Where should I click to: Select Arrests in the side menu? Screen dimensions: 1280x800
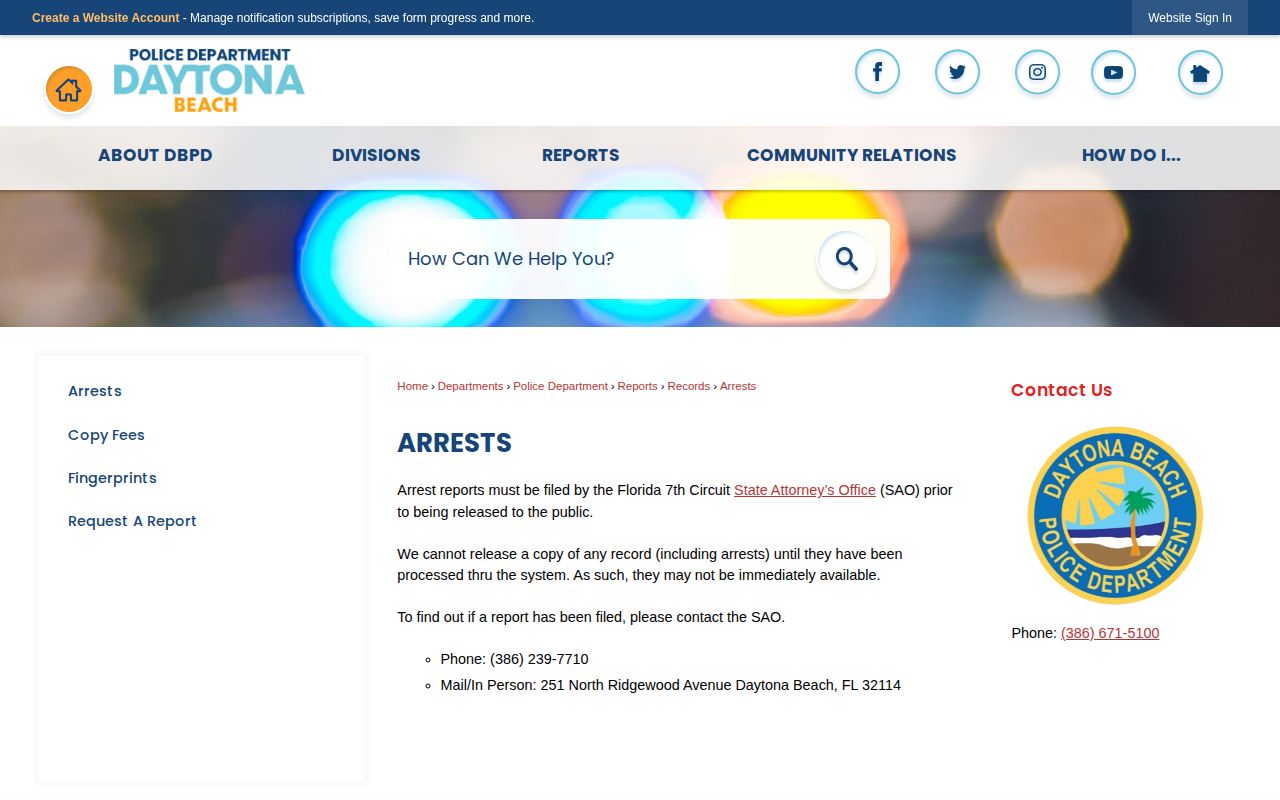coord(95,391)
